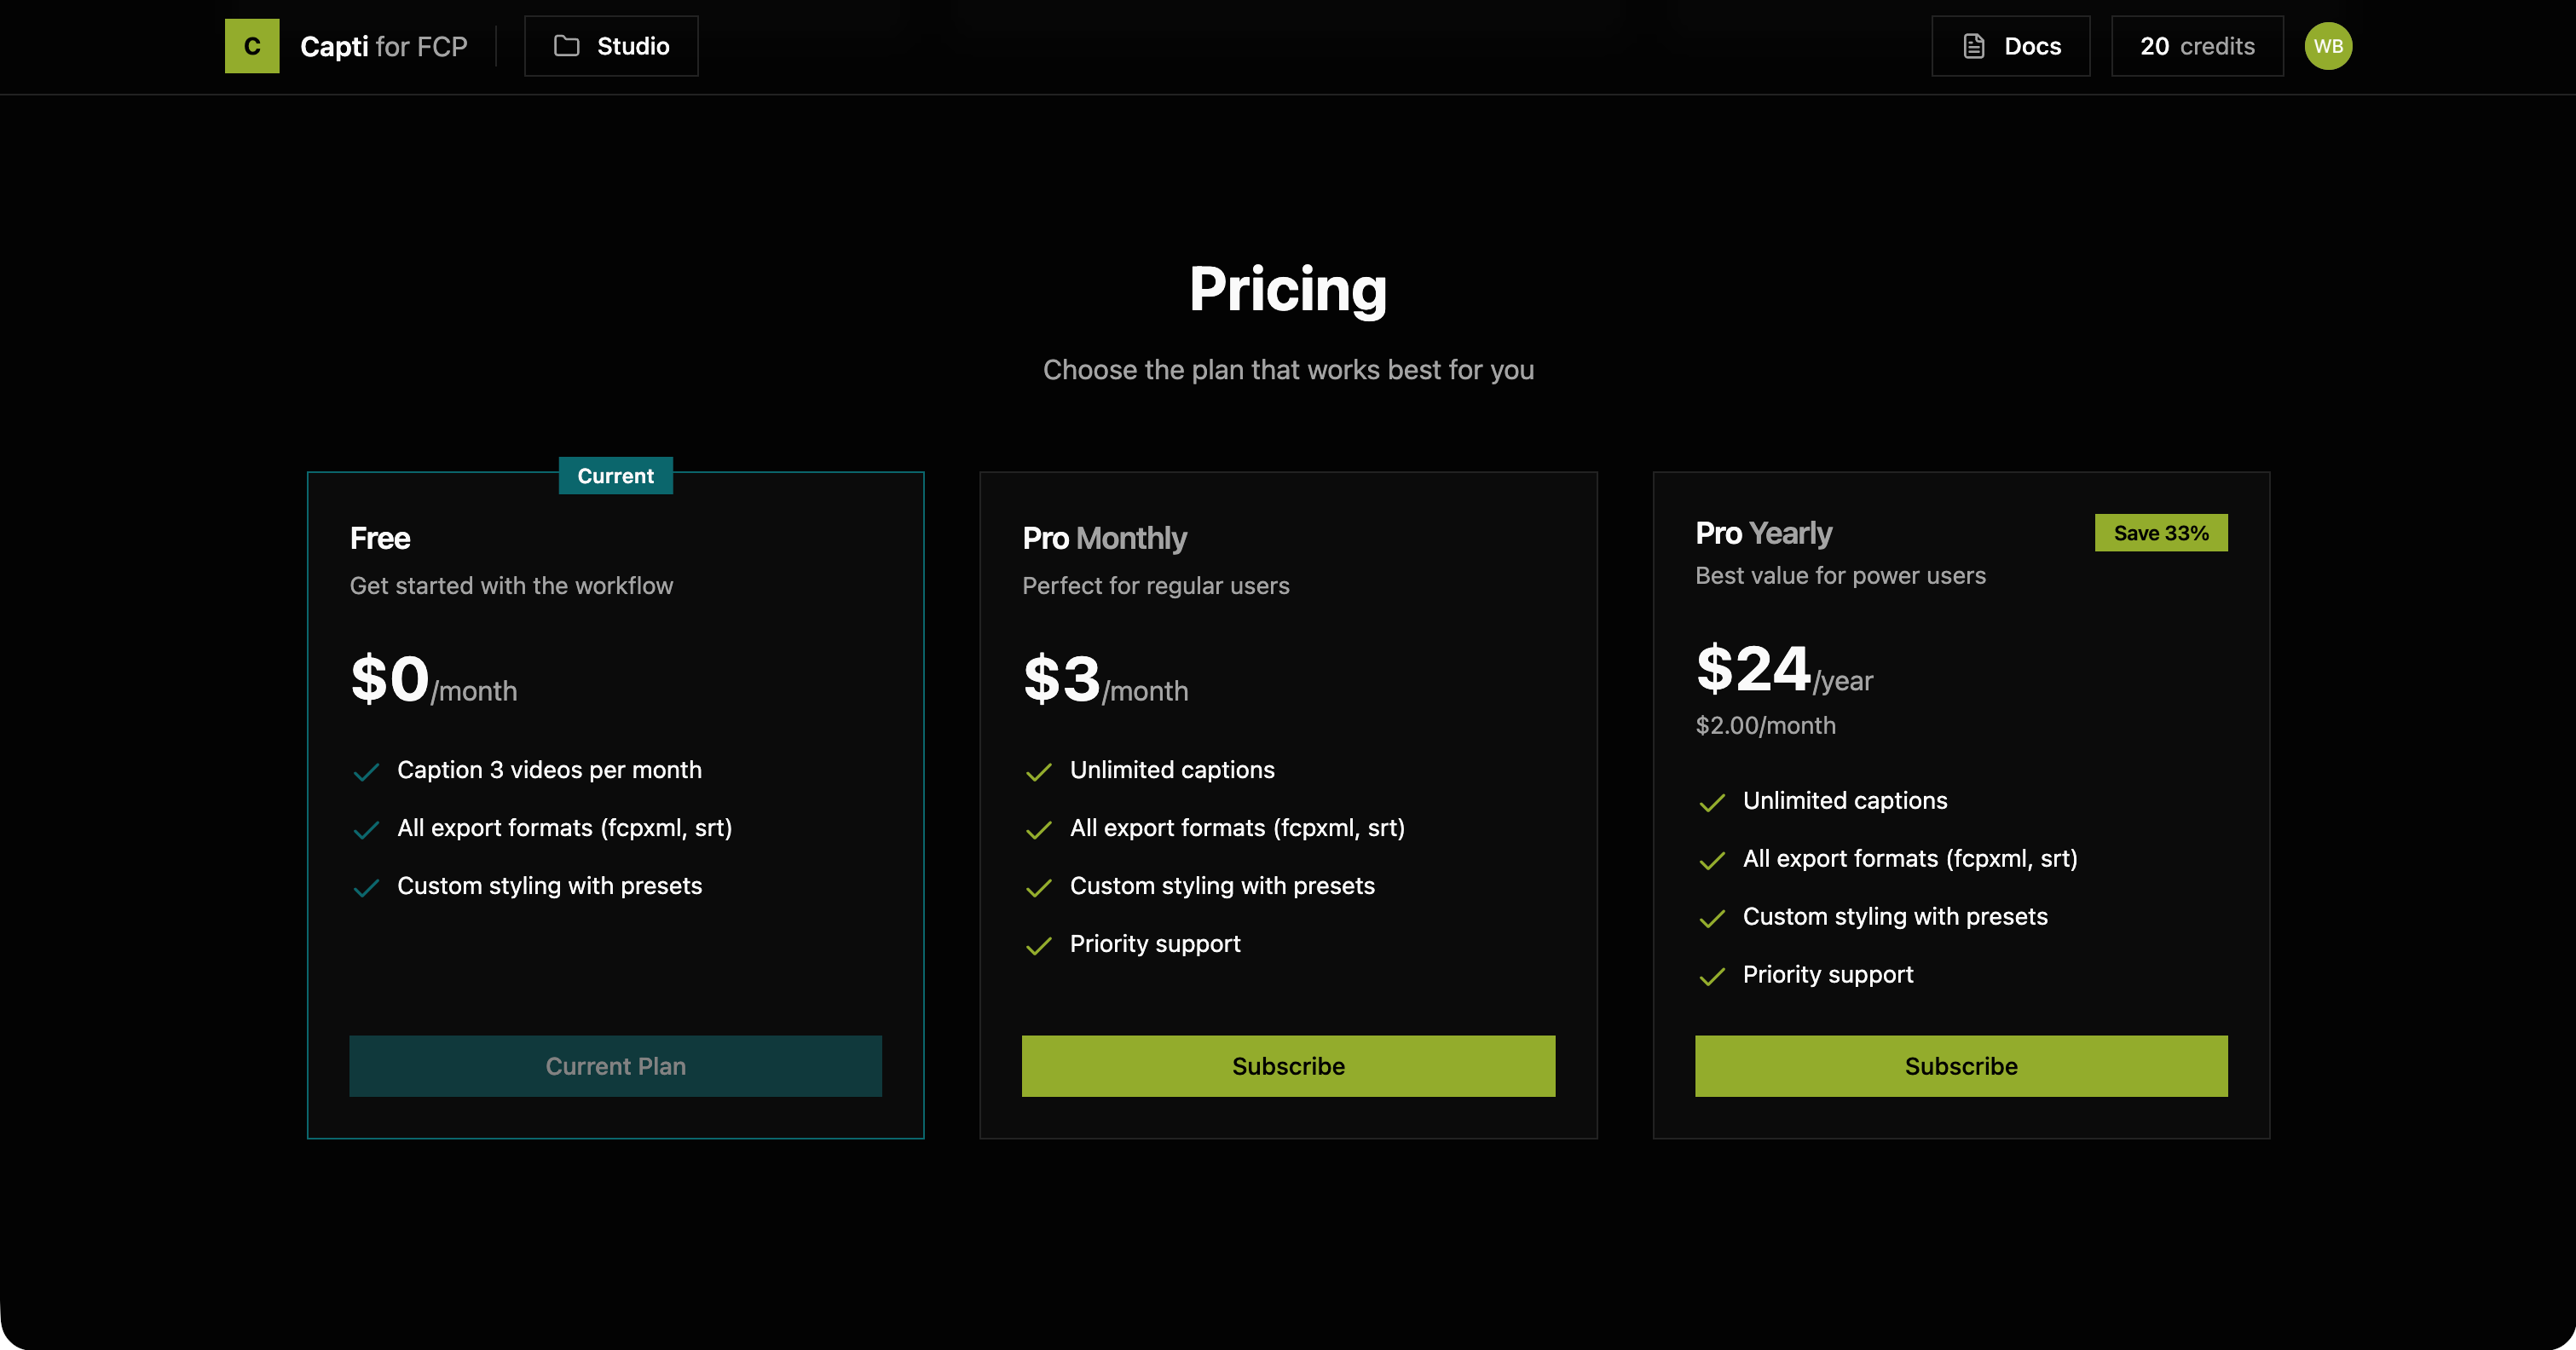
Task: Click the Current Plan button
Action: tap(615, 1066)
